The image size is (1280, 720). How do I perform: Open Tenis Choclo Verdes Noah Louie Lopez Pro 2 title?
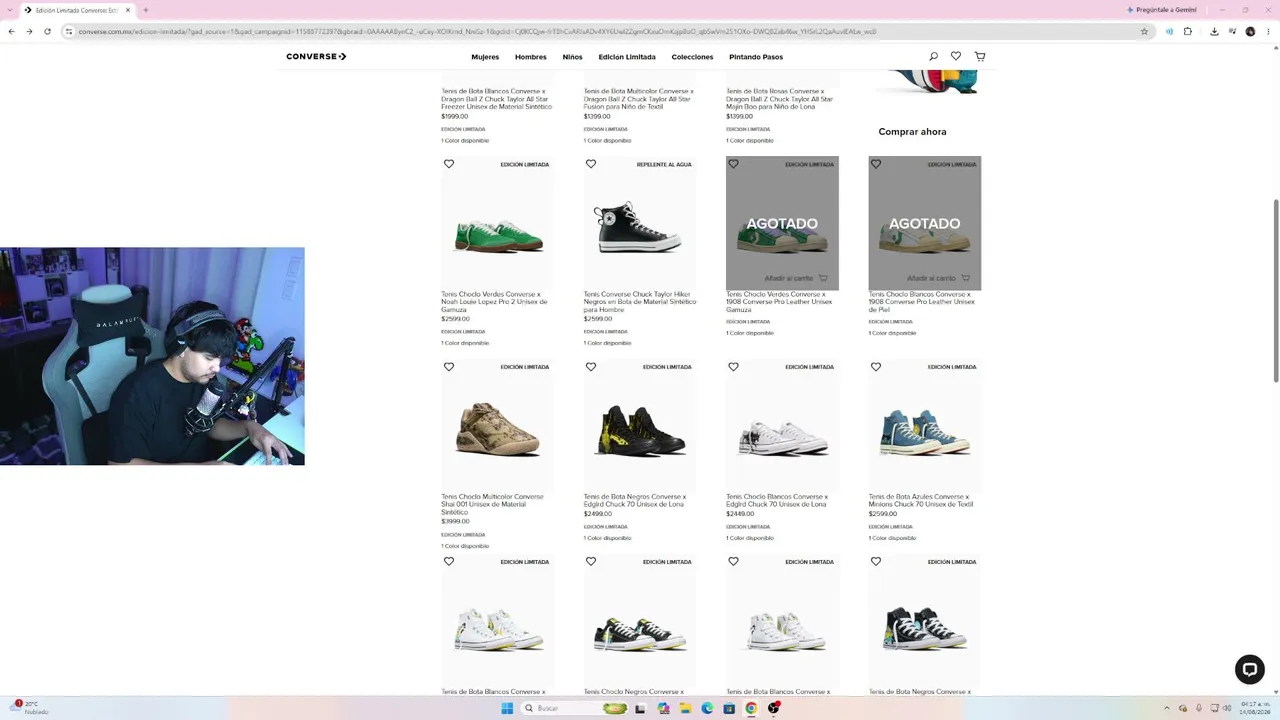495,302
